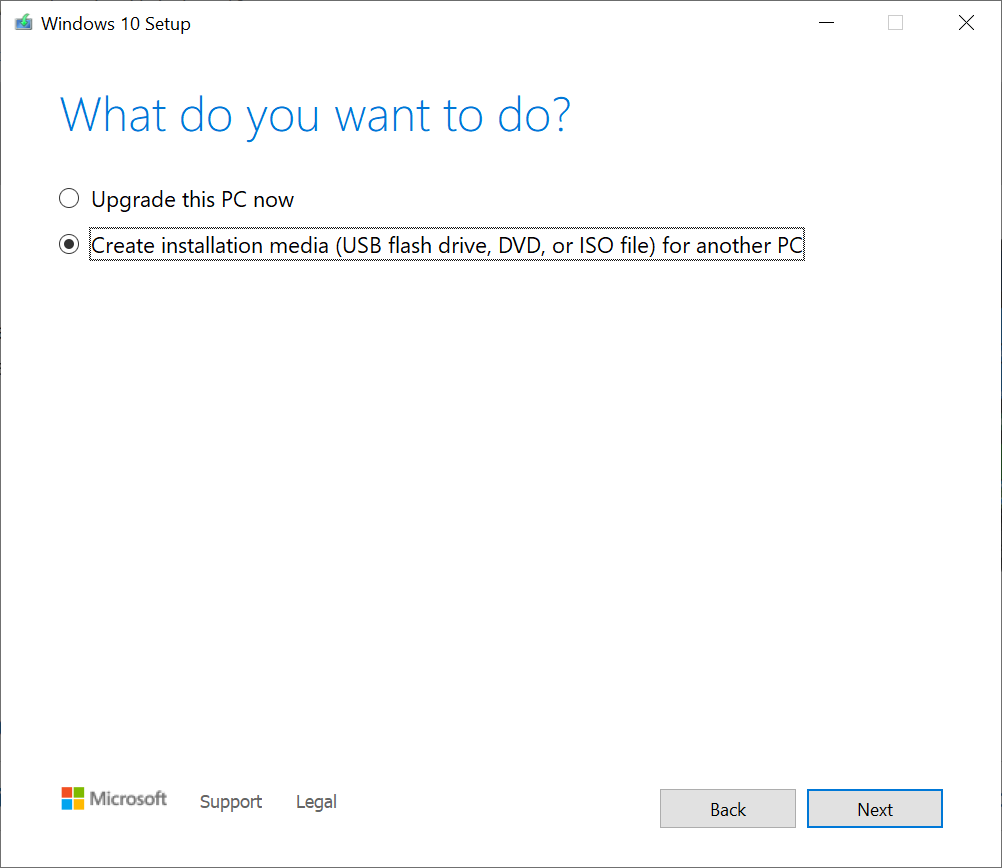Click the Windows 10 Setup title bar icon
This screenshot has height=868, width=1002.
point(23,23)
